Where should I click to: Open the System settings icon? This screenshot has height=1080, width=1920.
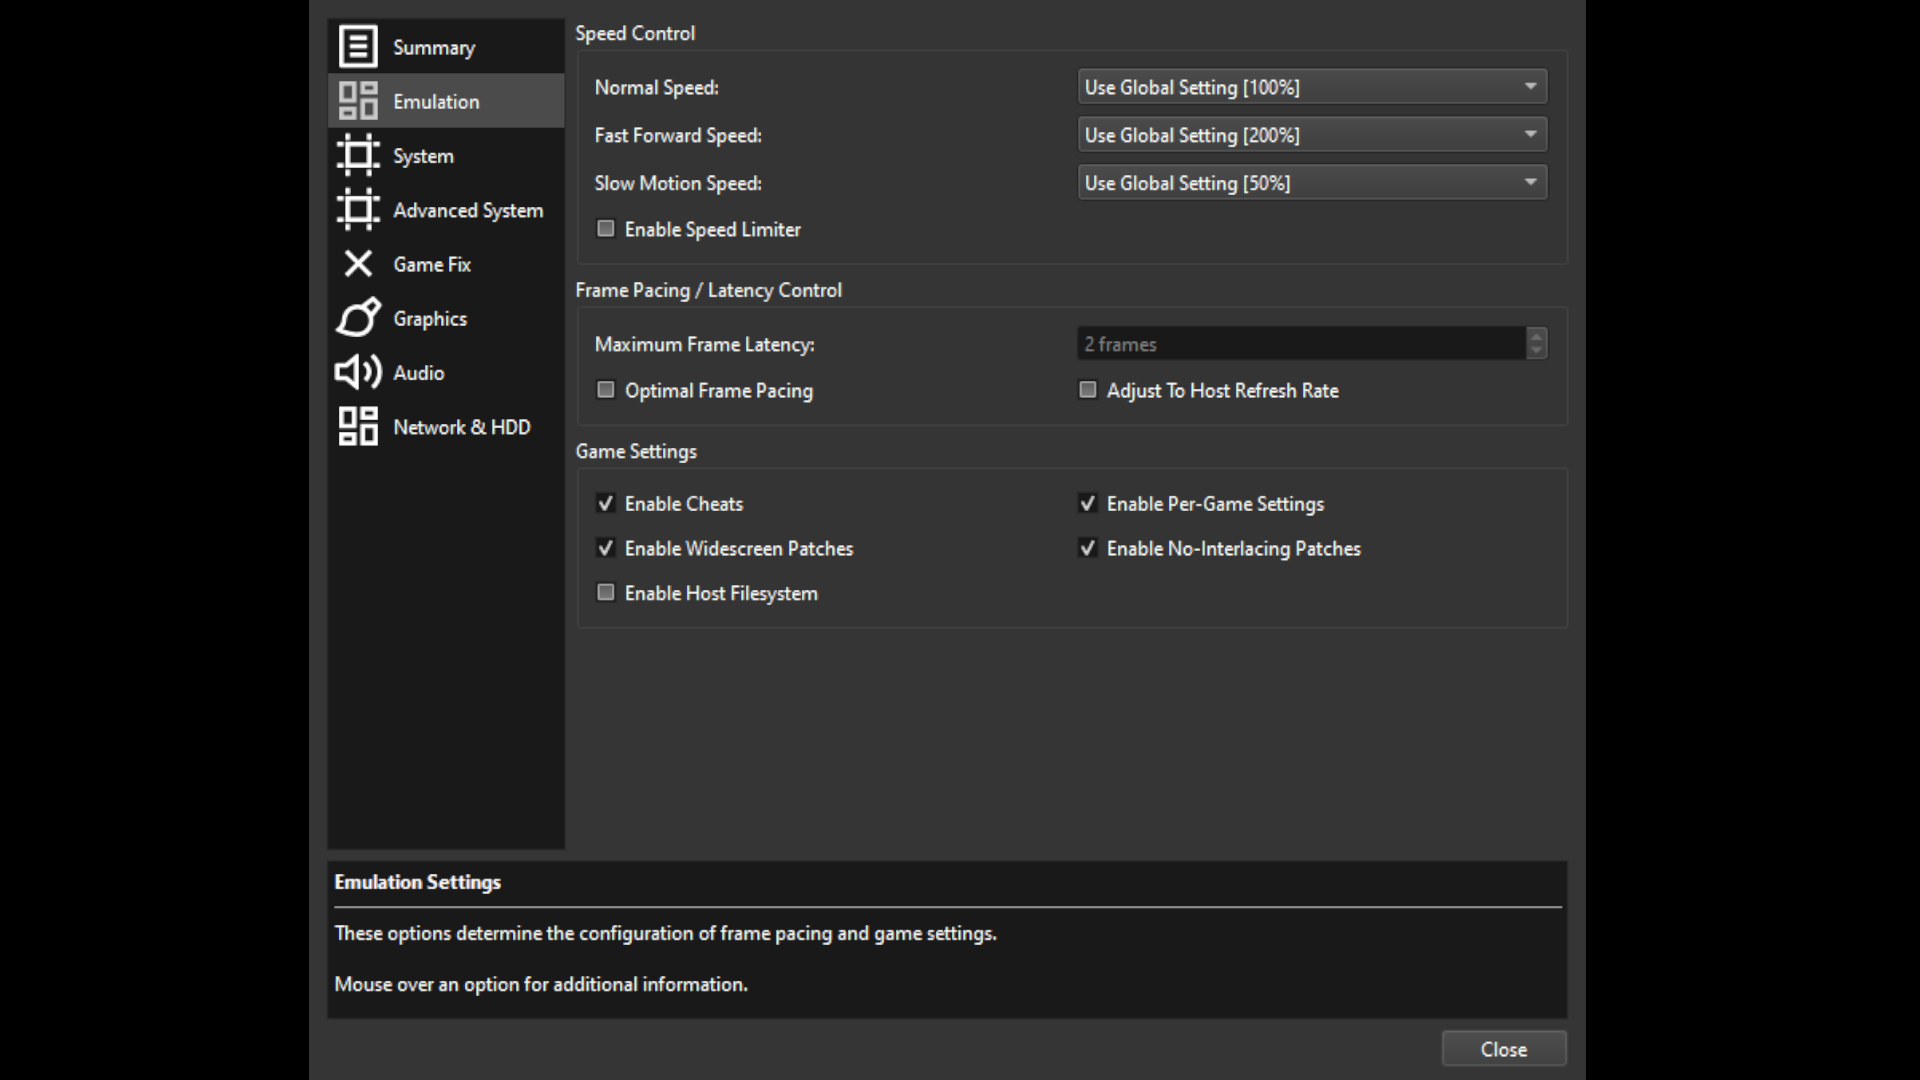coord(357,155)
